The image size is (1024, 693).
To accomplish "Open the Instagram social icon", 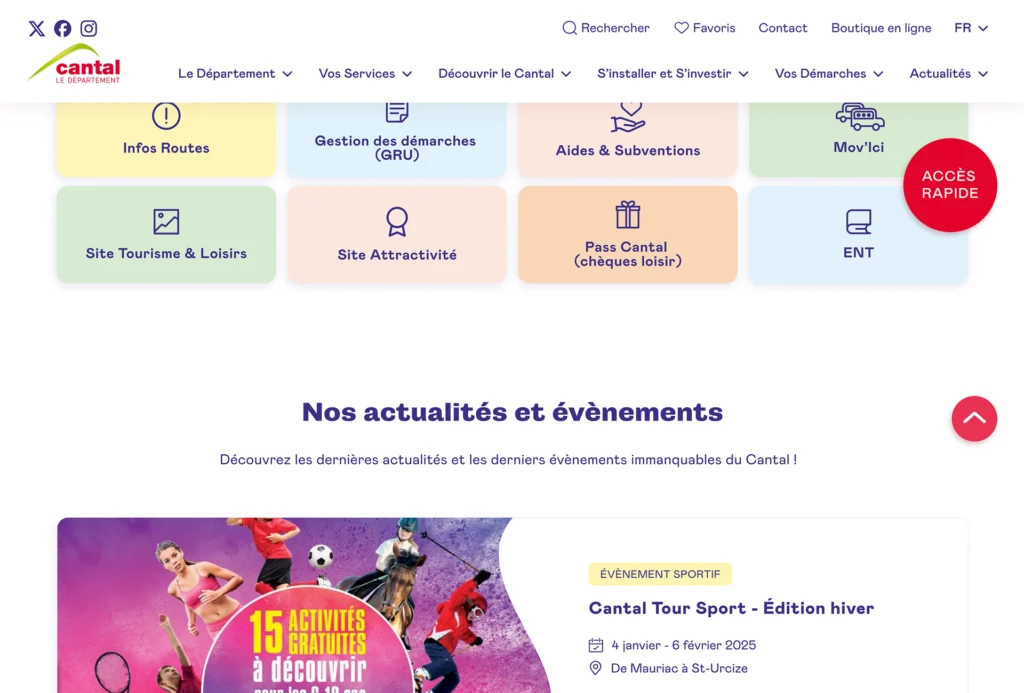I will point(89,28).
